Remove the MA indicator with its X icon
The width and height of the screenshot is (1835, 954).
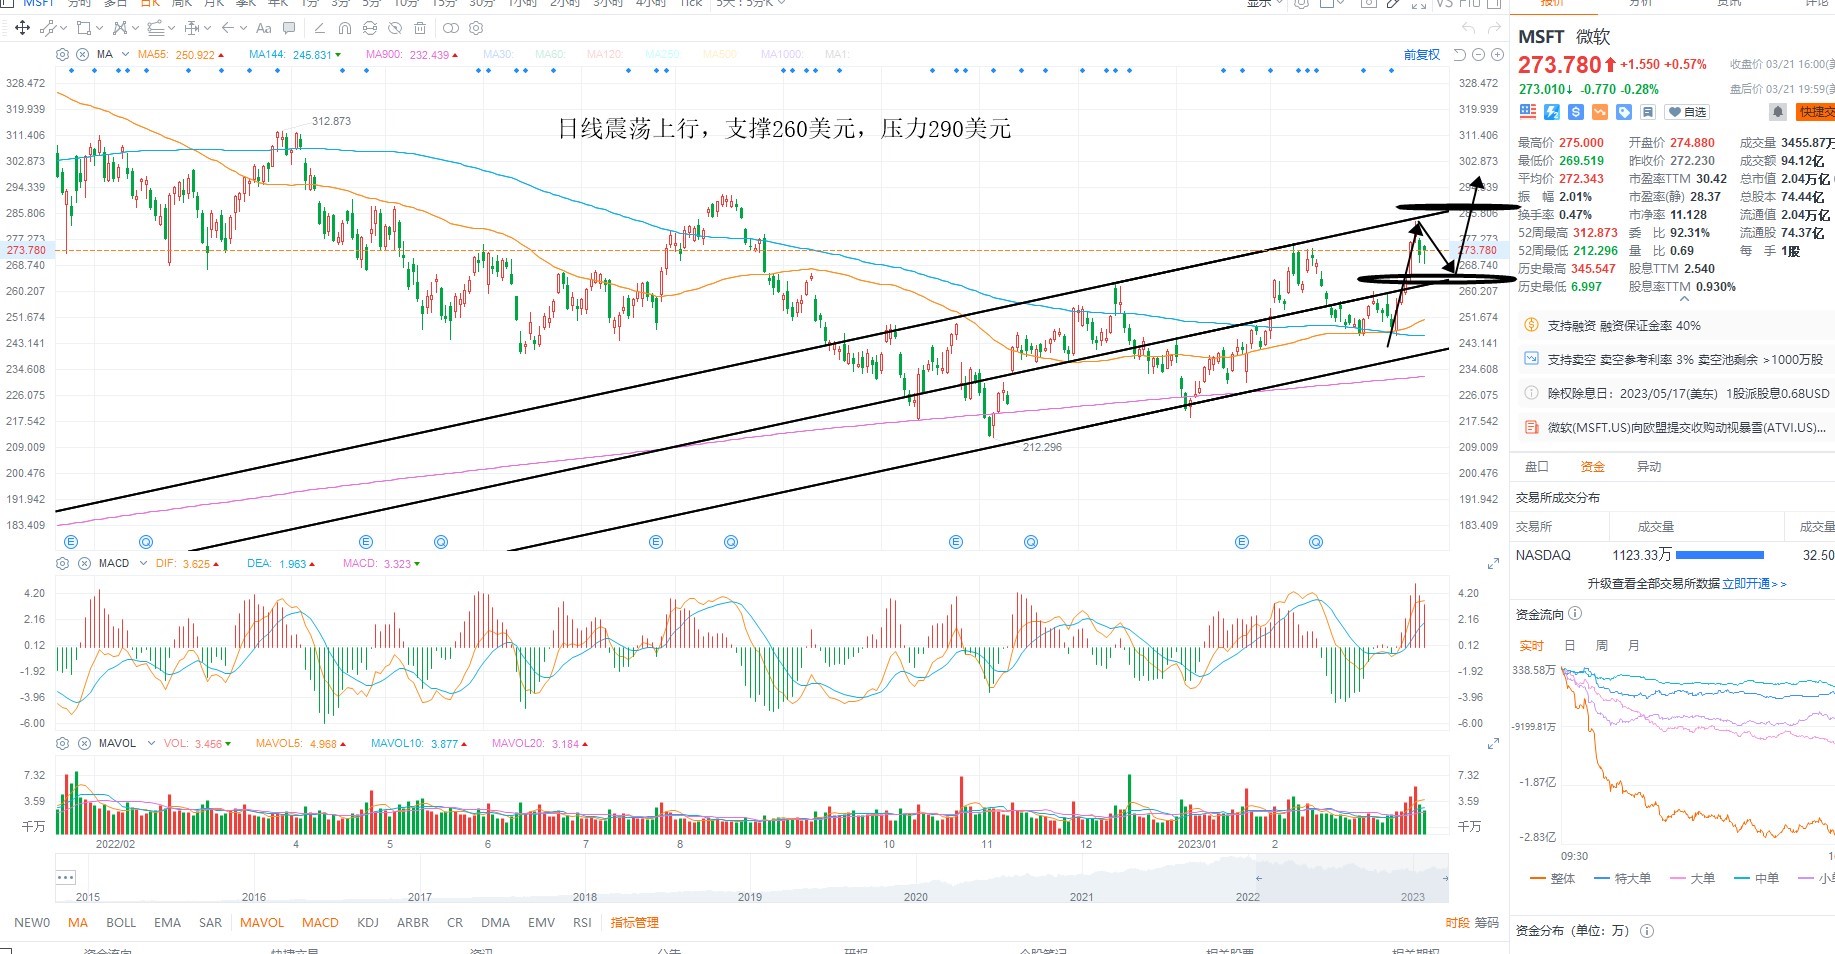click(84, 55)
